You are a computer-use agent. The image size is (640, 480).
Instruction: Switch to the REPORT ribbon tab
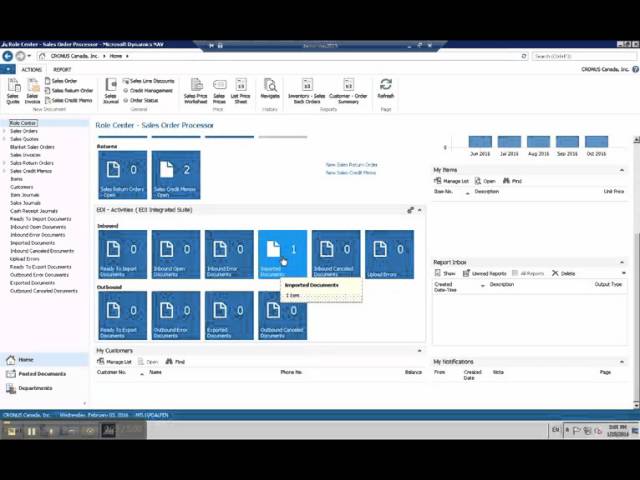tap(62, 70)
